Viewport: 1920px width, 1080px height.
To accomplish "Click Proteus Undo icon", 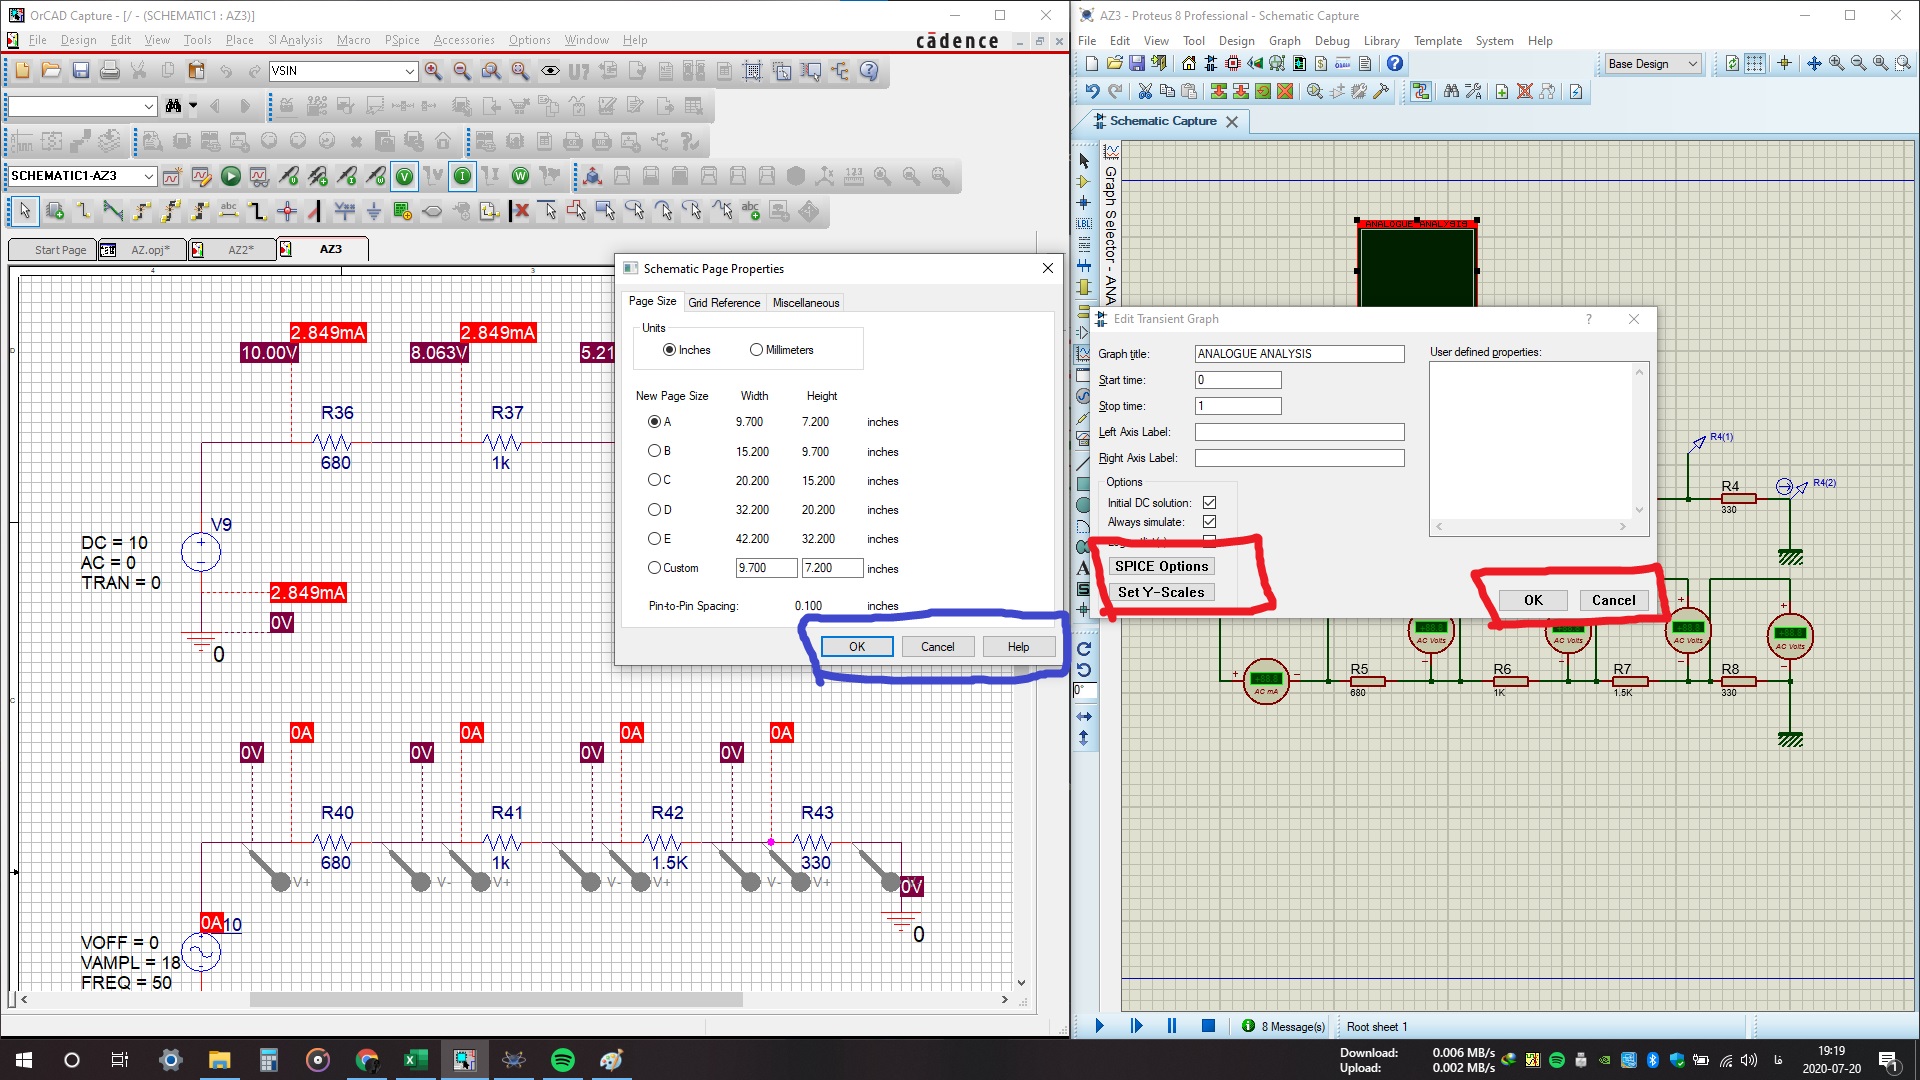I will click(x=1092, y=92).
